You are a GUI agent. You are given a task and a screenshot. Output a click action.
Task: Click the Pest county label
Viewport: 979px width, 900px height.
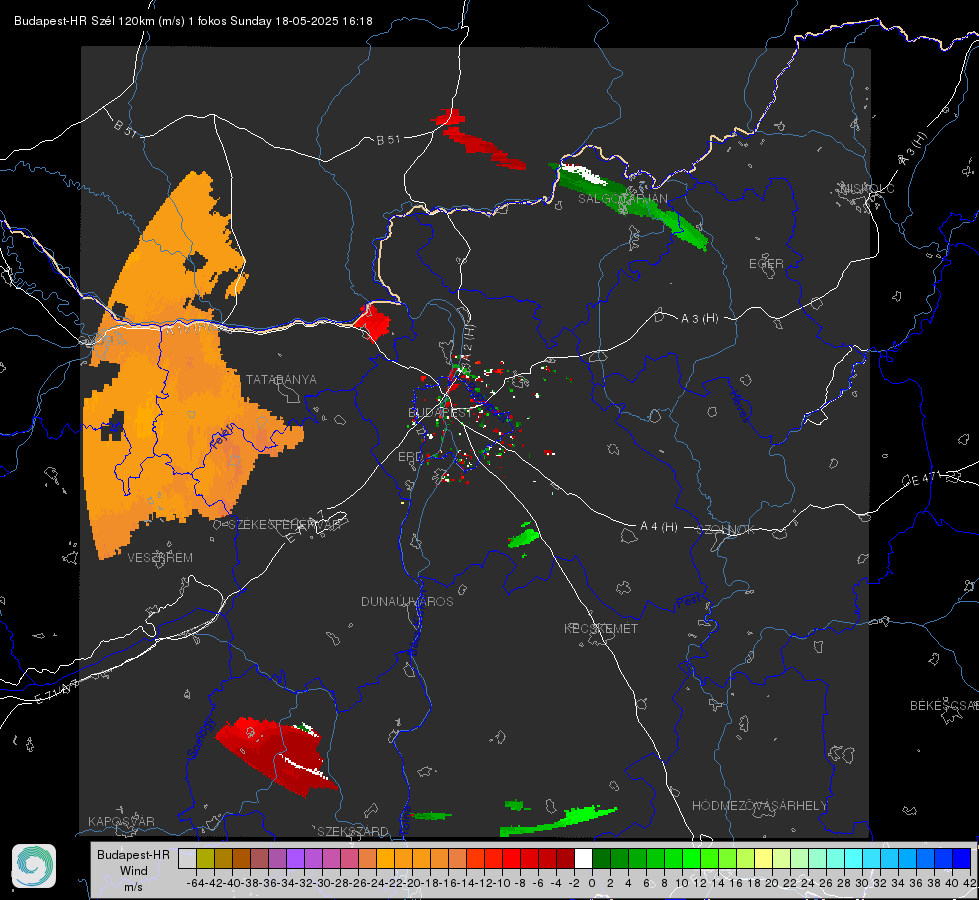689,602
